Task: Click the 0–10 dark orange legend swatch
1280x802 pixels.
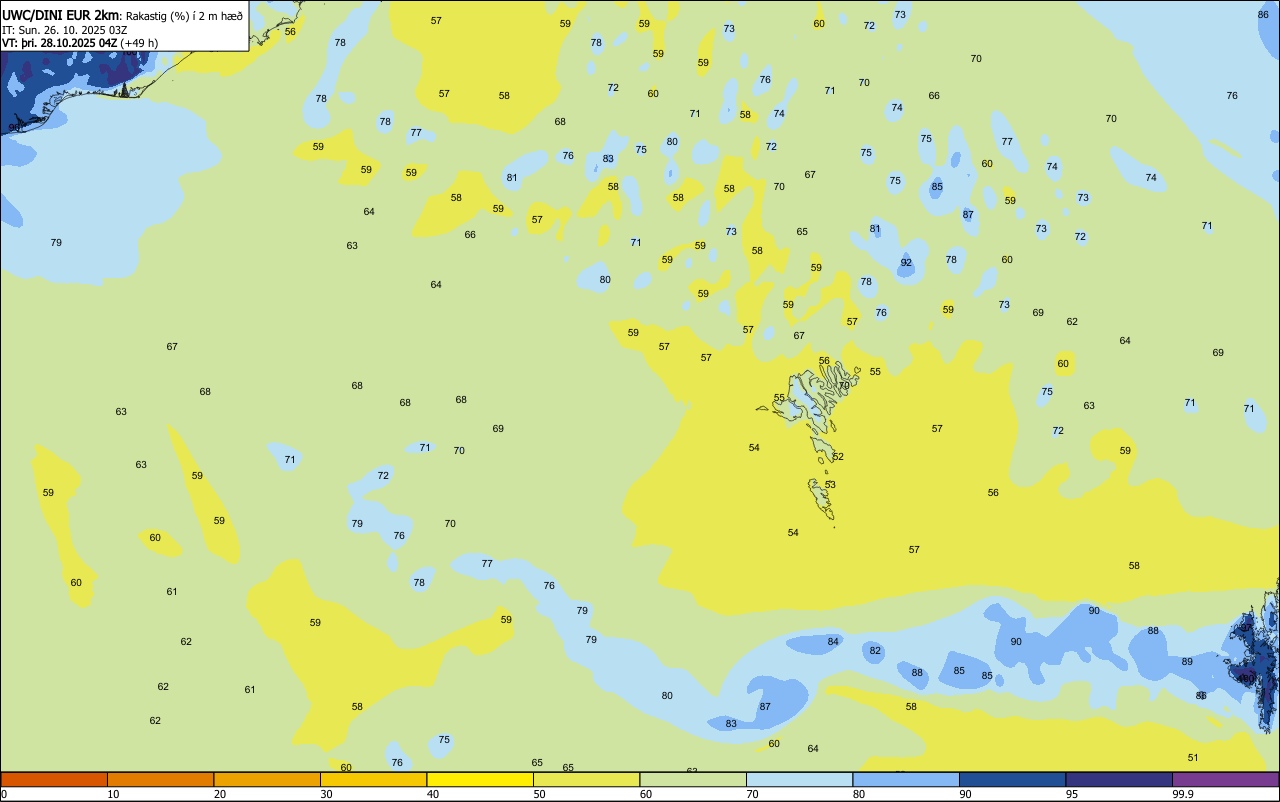Action: pyautogui.click(x=54, y=779)
